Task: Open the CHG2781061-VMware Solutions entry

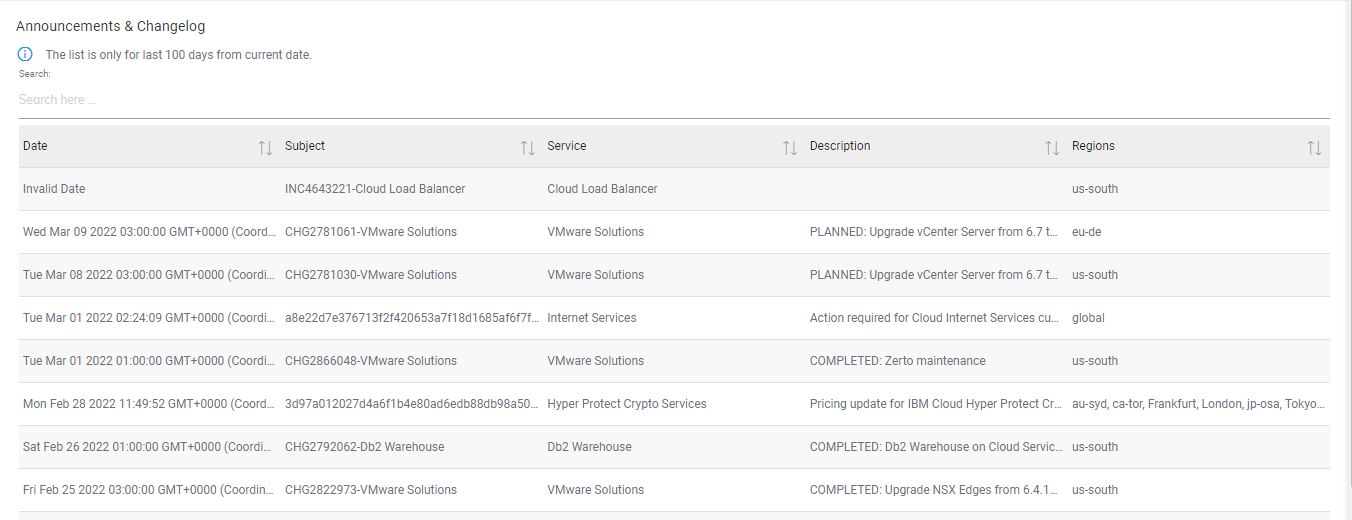Action: coord(371,232)
